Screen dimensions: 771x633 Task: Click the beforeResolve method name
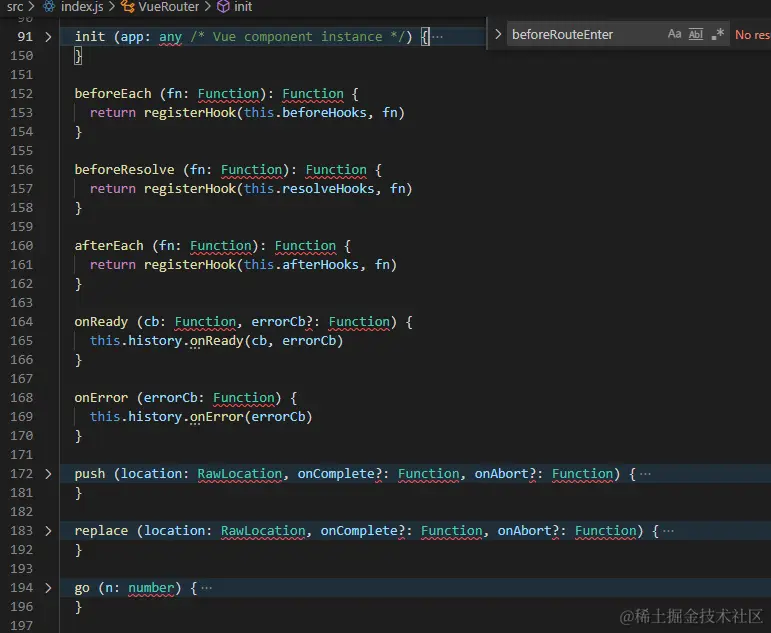[124, 170]
